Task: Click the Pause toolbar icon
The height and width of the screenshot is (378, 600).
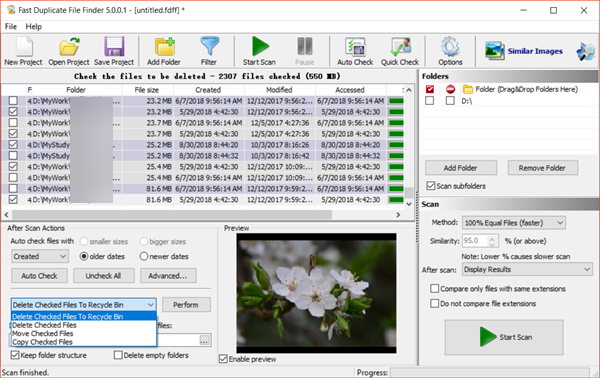Action: coord(305,51)
